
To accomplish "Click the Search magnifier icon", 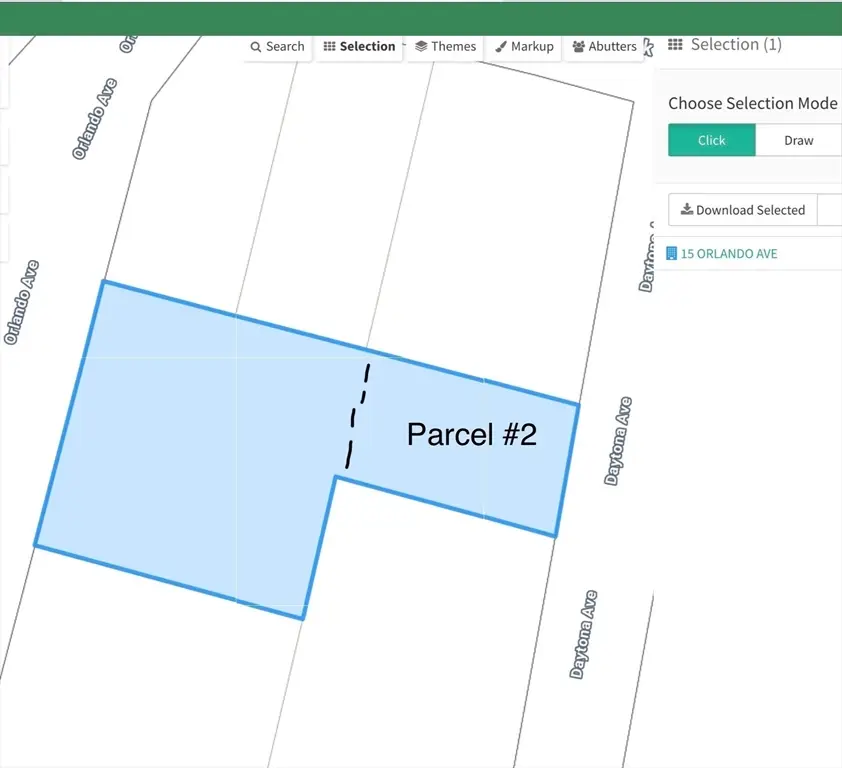I will [258, 46].
